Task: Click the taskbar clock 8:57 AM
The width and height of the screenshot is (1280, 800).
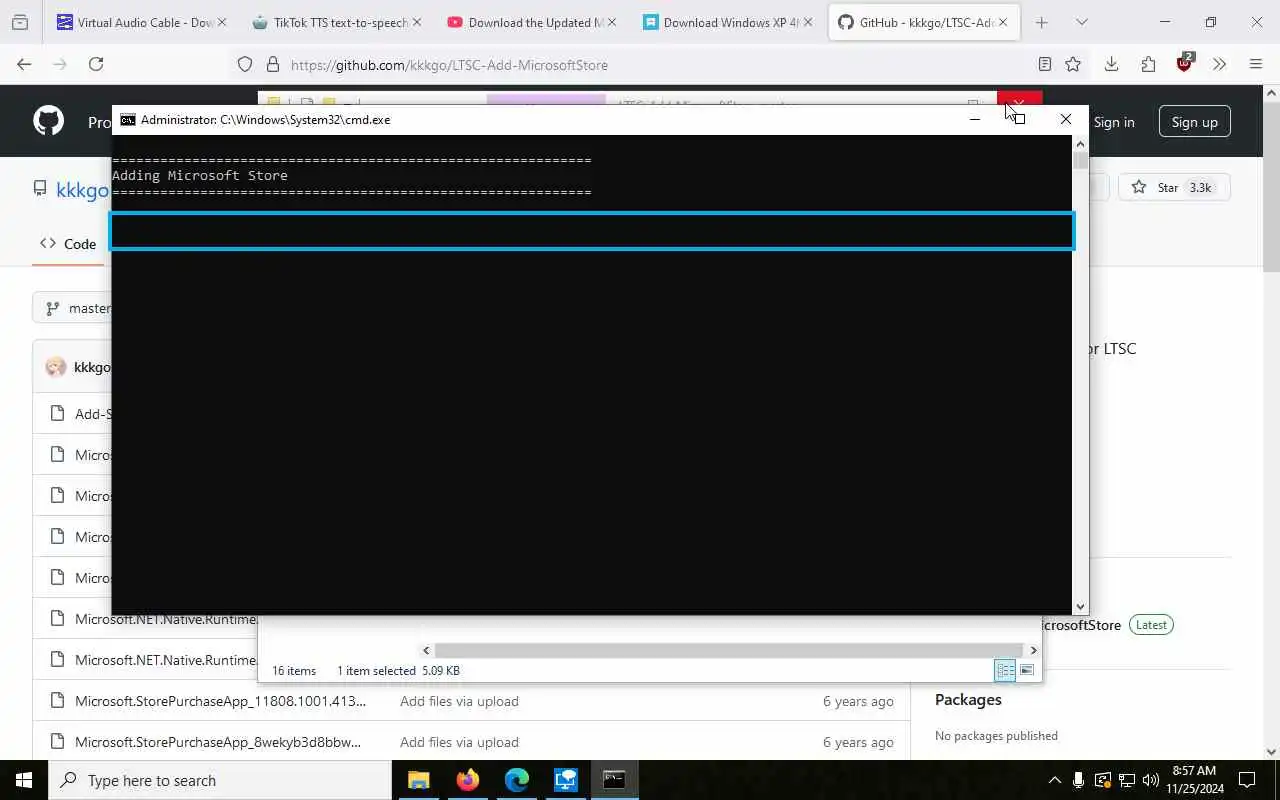Action: coord(1194,771)
